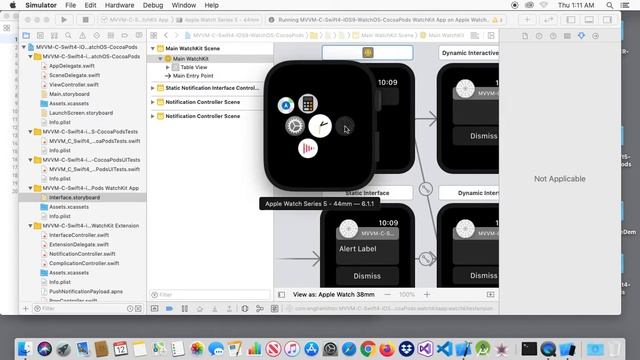Open the File inspector icon

(525, 36)
